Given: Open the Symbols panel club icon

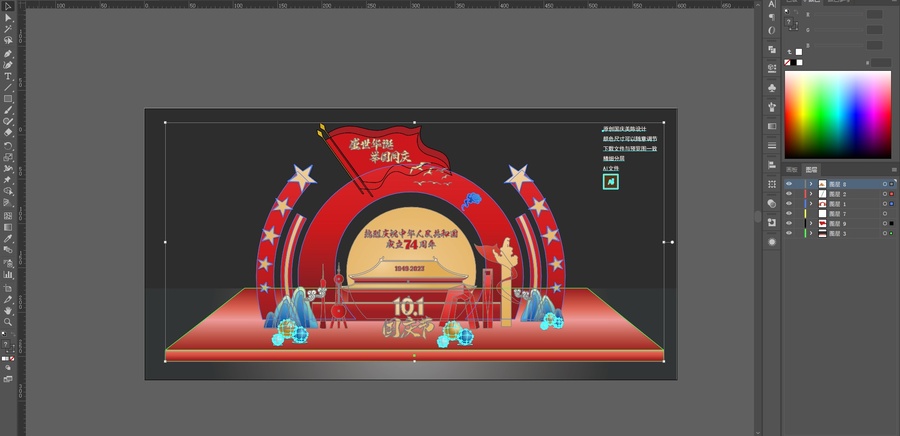Looking at the screenshot, I should 771,88.
